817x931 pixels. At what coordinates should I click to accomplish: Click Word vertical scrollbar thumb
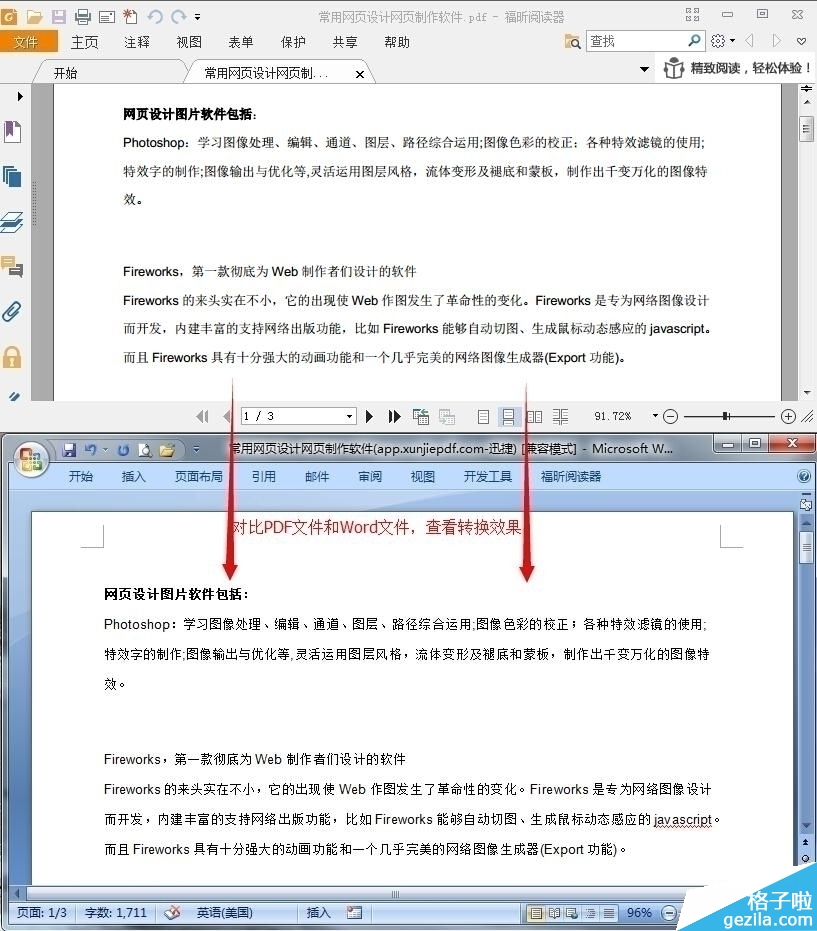806,549
